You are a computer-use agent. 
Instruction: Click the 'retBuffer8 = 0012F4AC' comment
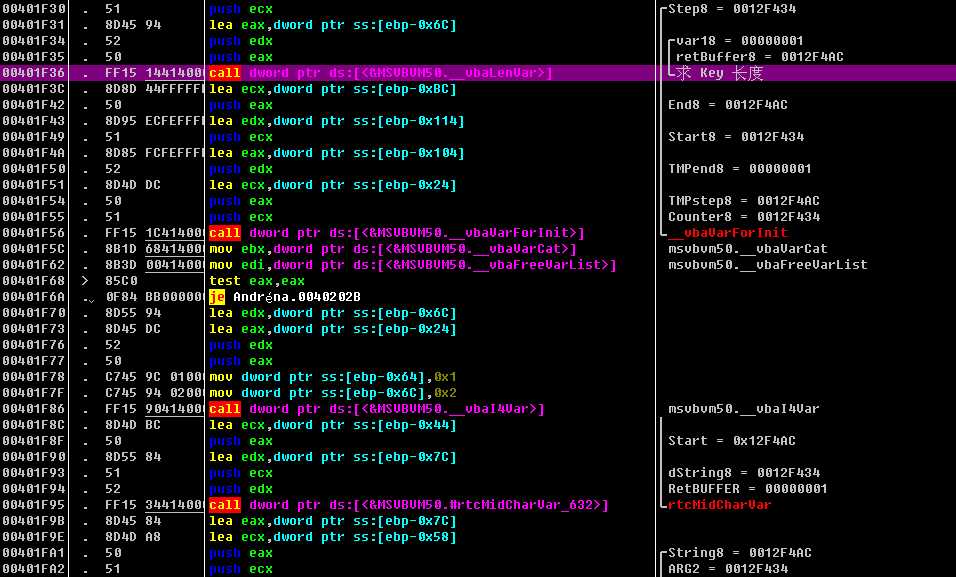coord(760,57)
